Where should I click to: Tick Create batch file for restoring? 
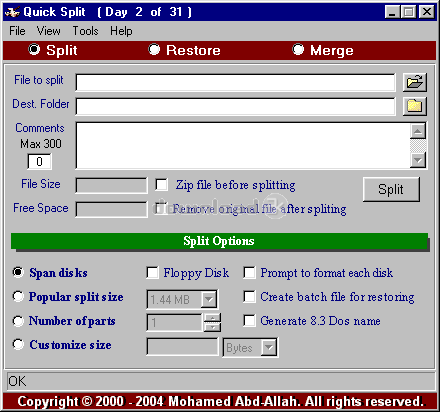click(249, 297)
